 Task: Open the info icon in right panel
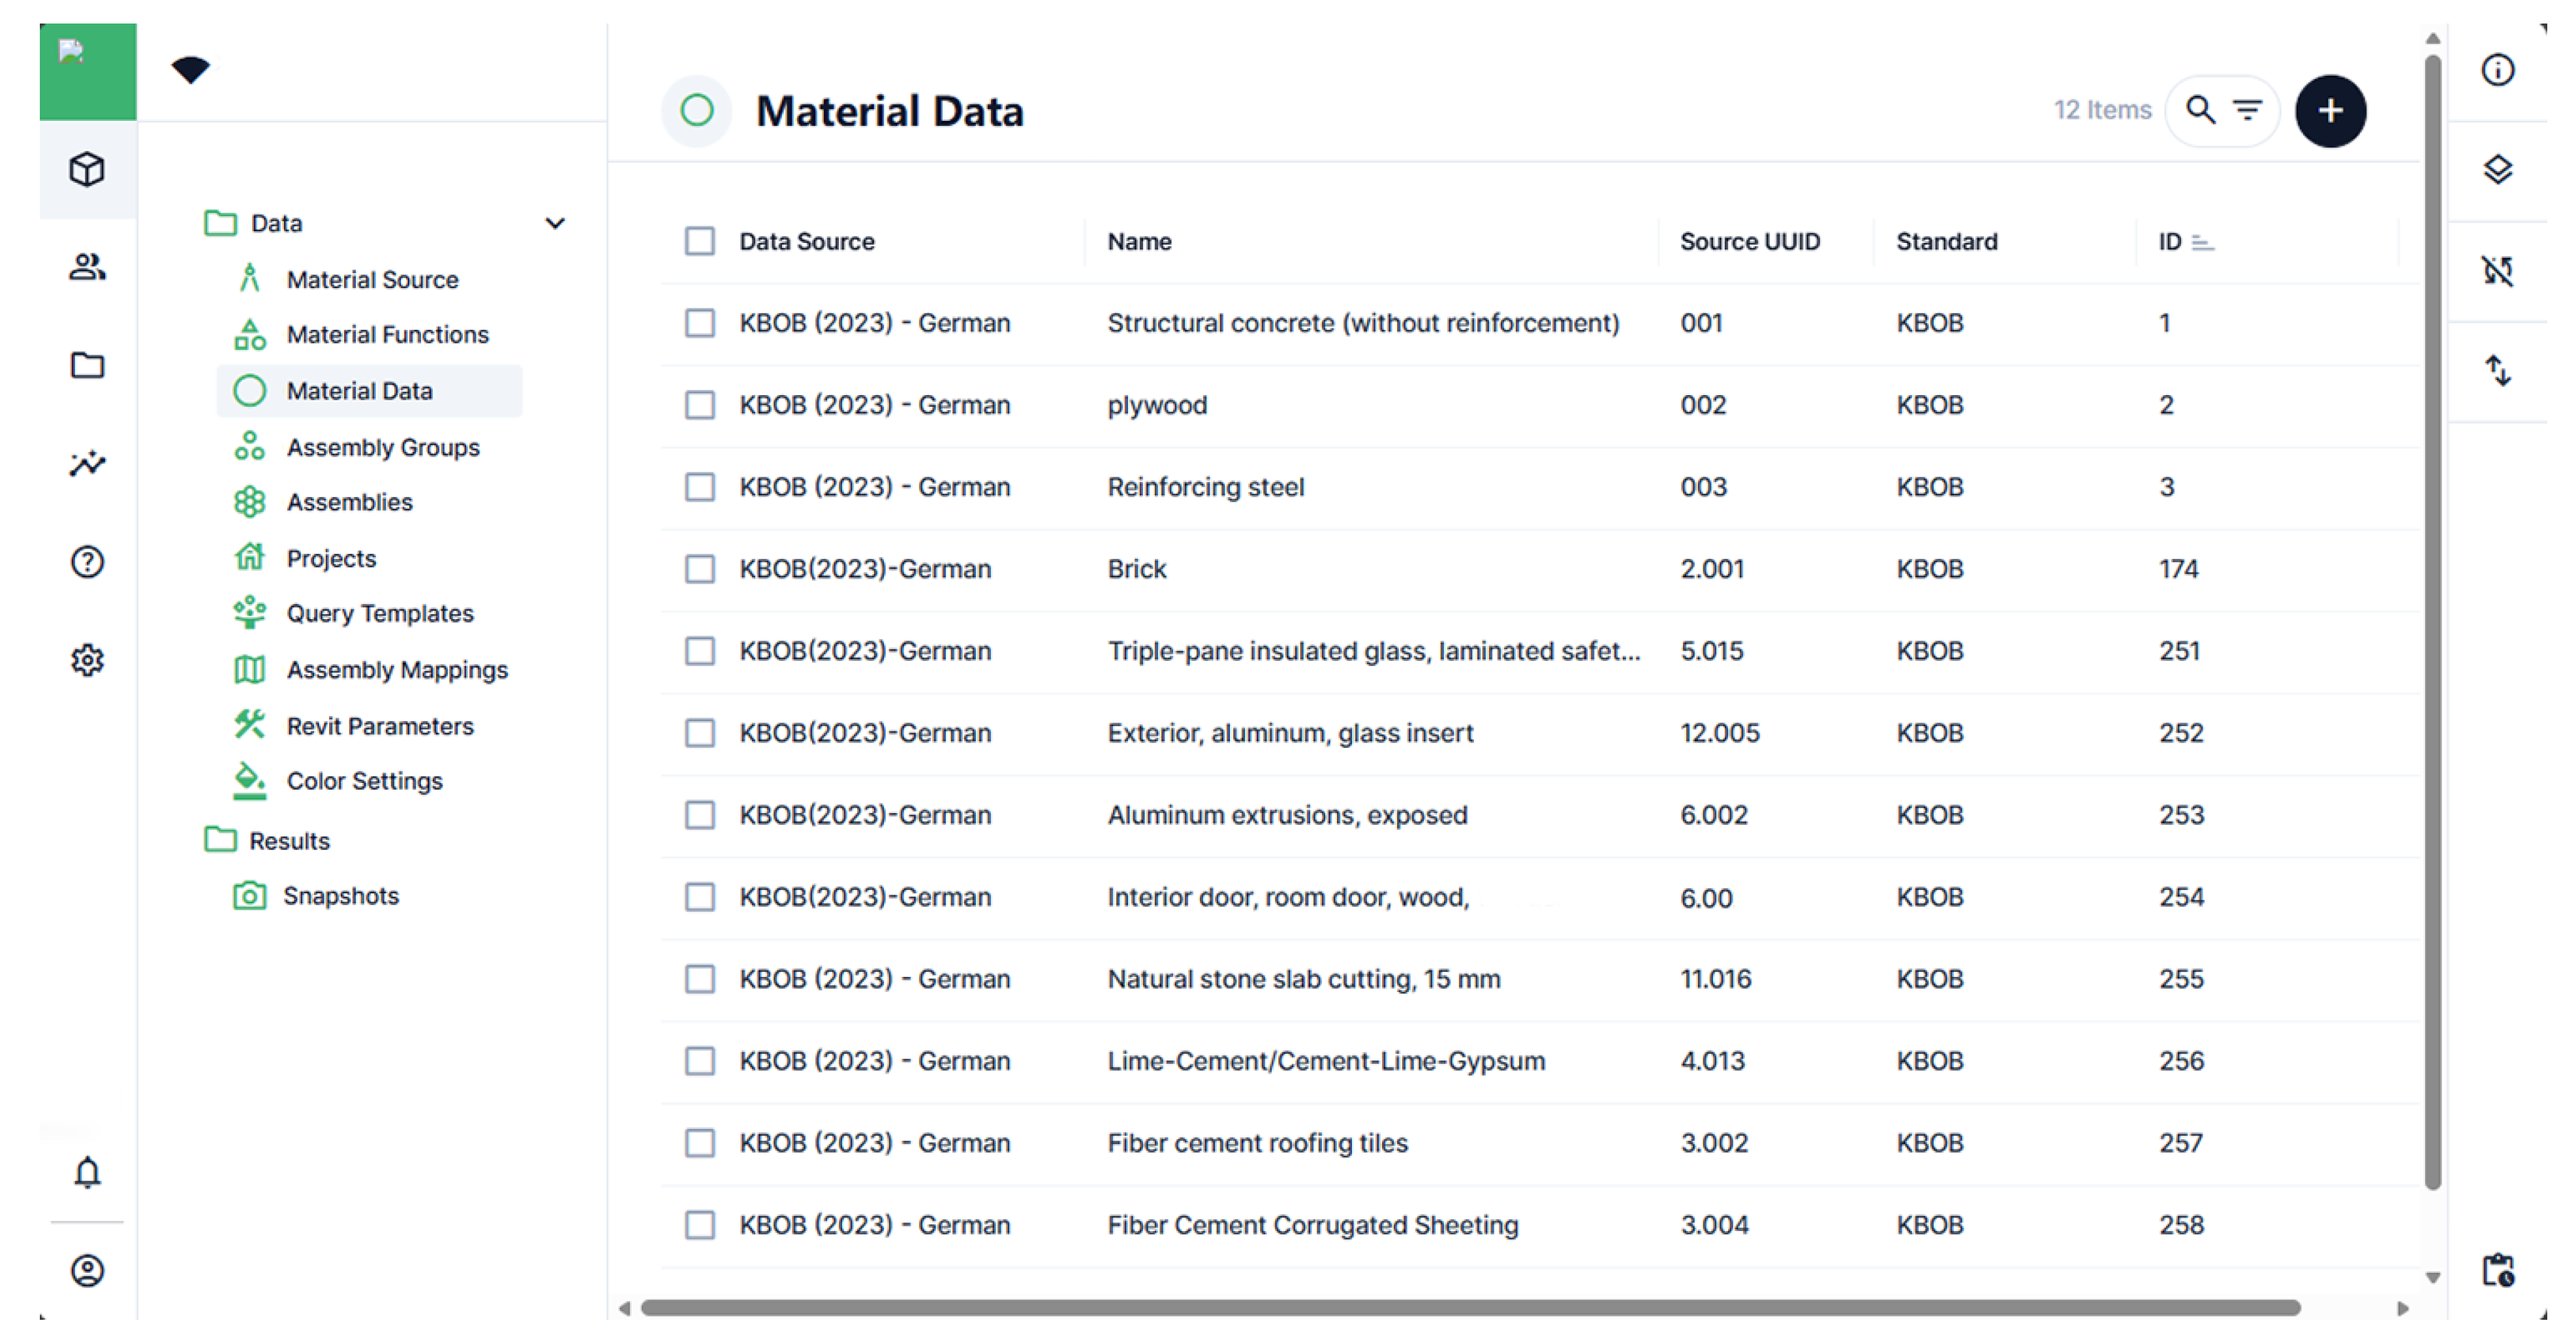tap(2497, 70)
